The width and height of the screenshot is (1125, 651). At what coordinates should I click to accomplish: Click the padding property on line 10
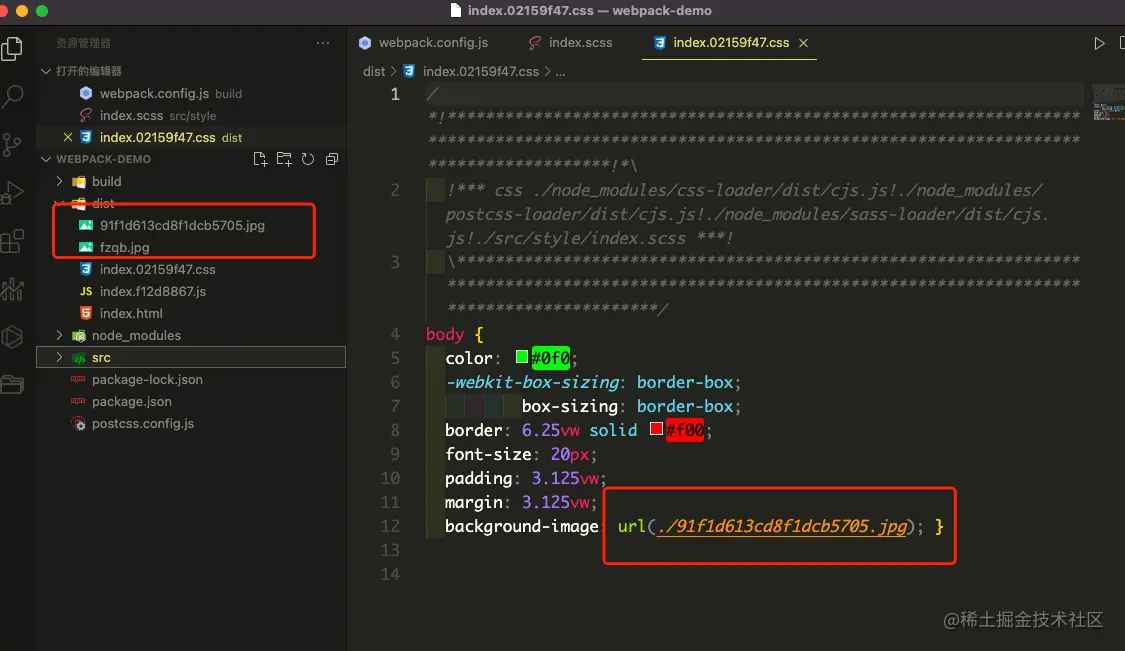(479, 479)
